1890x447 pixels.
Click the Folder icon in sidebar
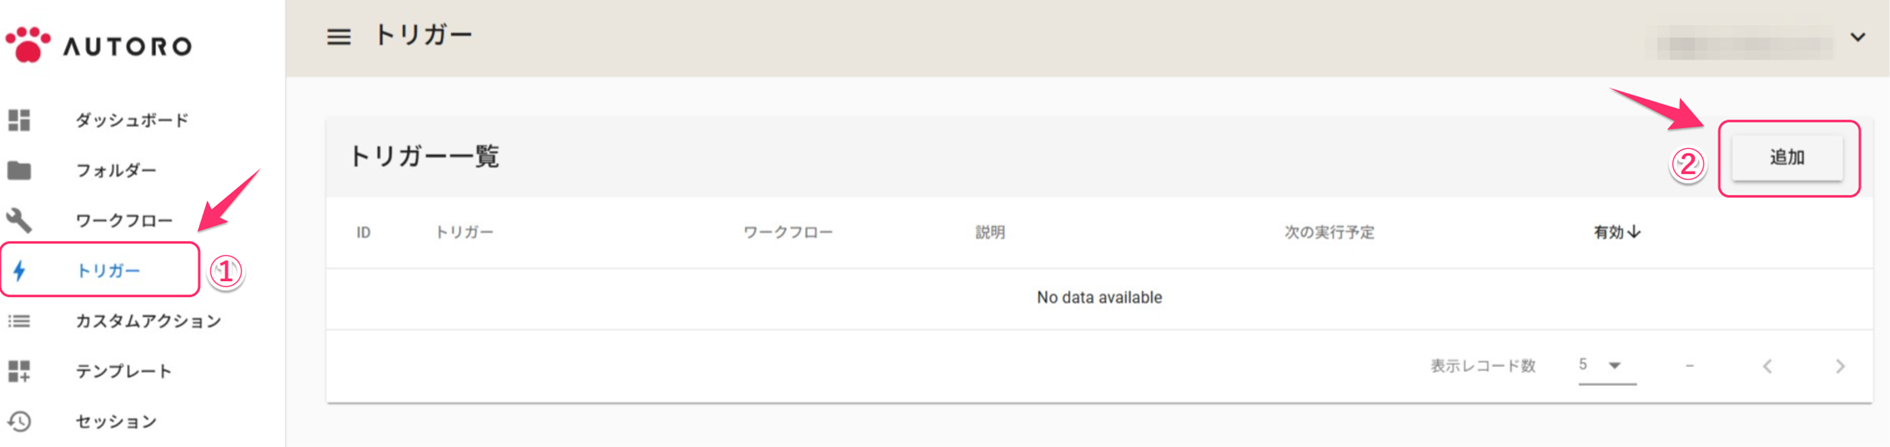tap(19, 171)
